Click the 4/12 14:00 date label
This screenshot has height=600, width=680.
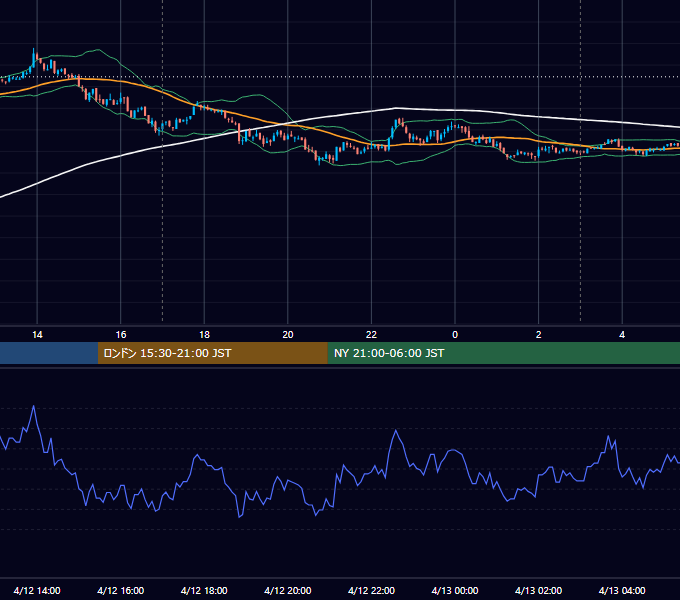(x=37, y=590)
